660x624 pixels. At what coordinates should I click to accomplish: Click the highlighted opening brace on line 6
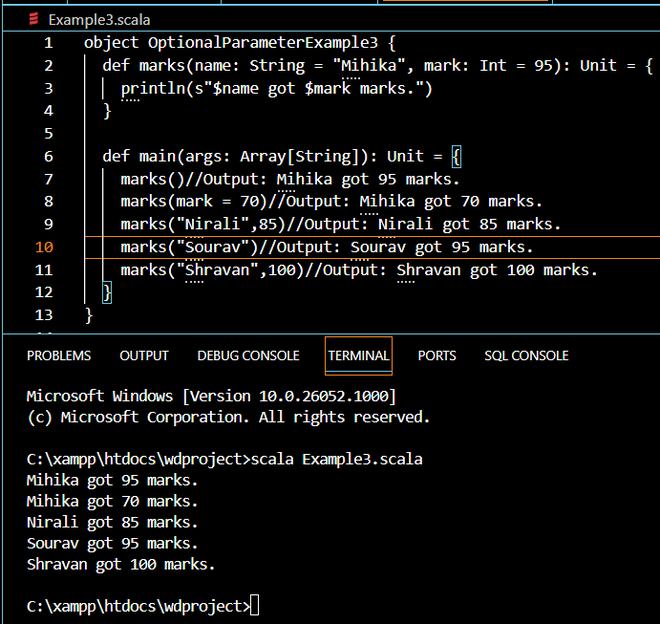(x=456, y=157)
